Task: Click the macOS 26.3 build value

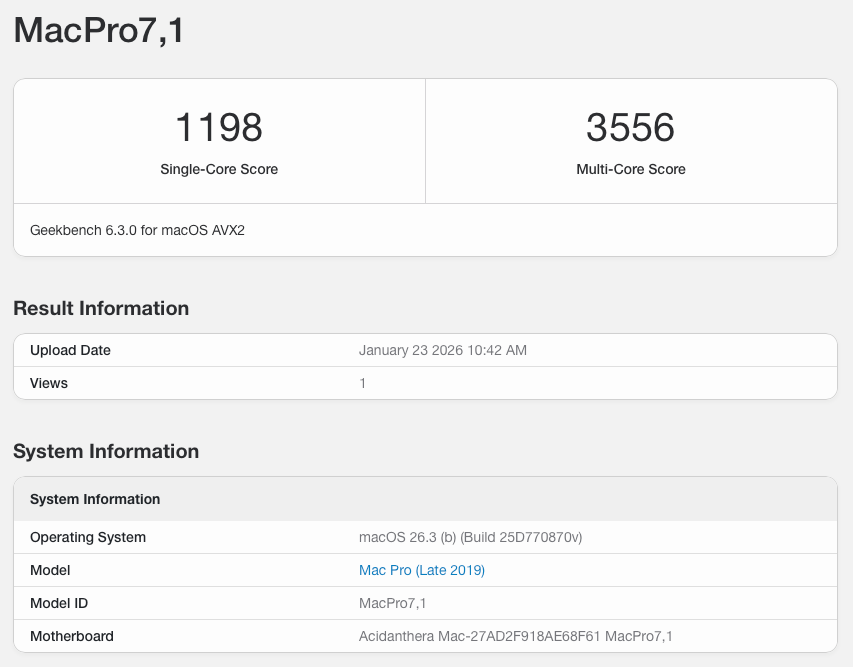Action: click(x=470, y=537)
